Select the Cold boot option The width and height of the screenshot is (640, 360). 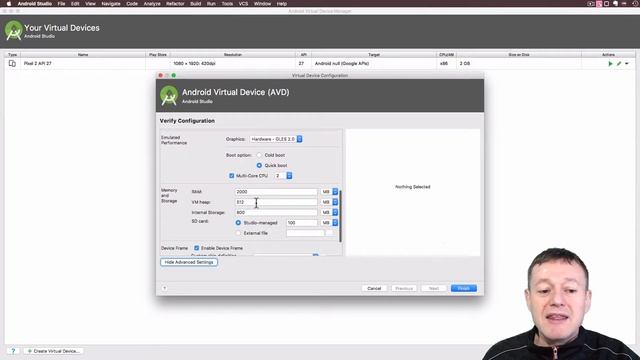259,155
